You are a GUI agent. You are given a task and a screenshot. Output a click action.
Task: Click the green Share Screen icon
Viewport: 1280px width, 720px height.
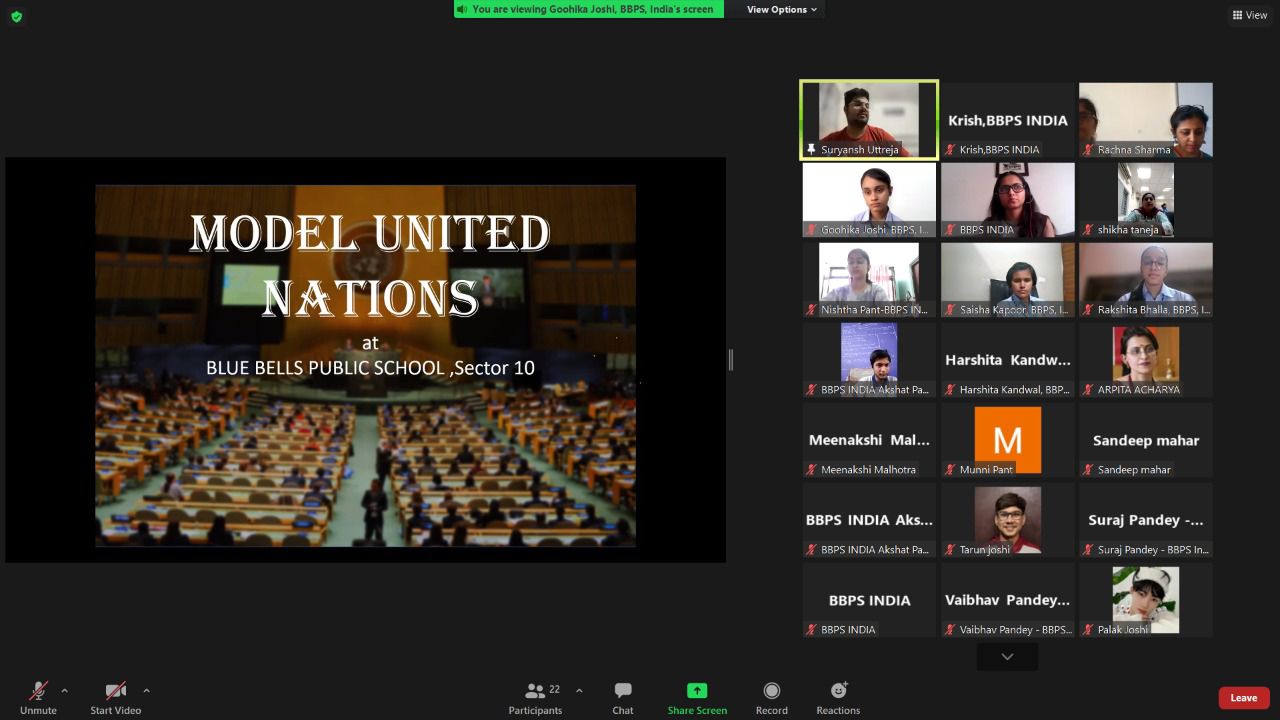click(697, 690)
